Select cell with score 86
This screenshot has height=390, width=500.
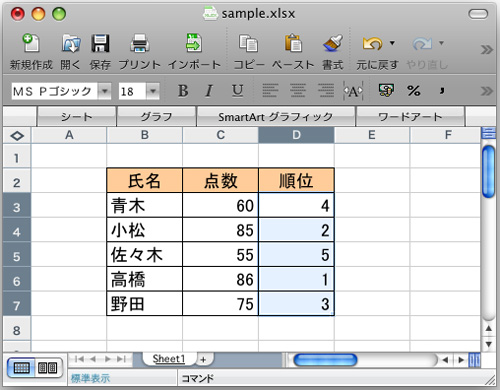220,279
